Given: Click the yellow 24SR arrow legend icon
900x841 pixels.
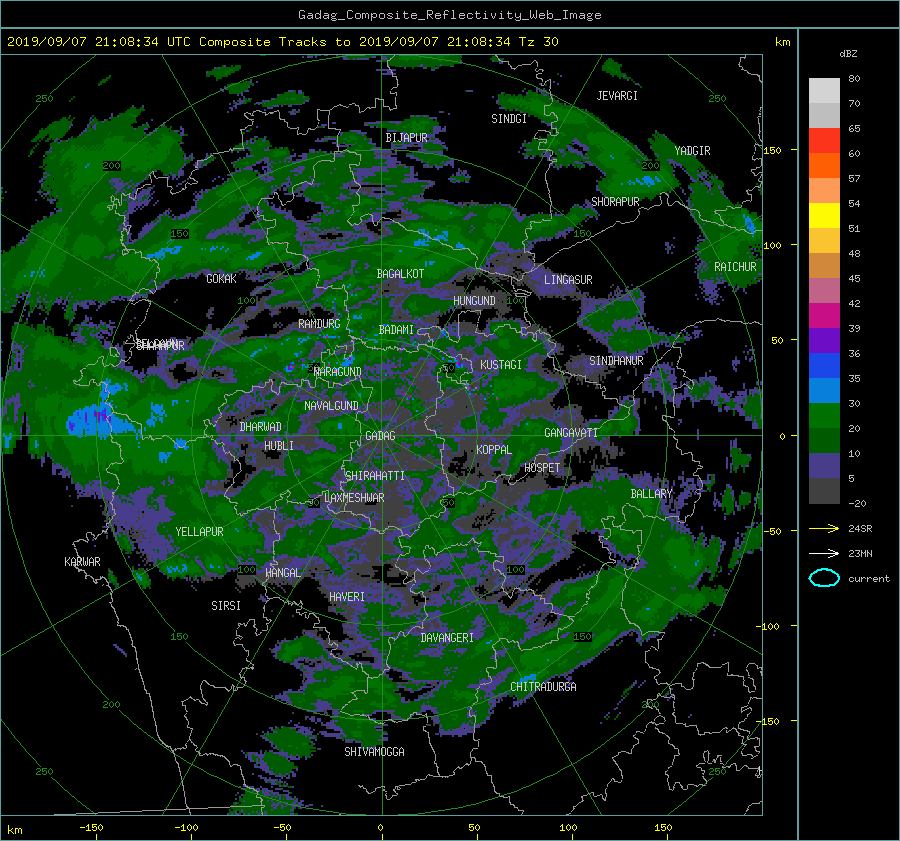Looking at the screenshot, I should (x=824, y=528).
